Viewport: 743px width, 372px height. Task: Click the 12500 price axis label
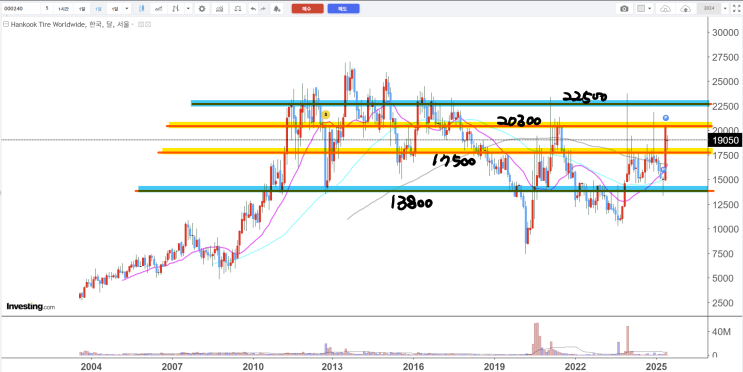point(726,204)
